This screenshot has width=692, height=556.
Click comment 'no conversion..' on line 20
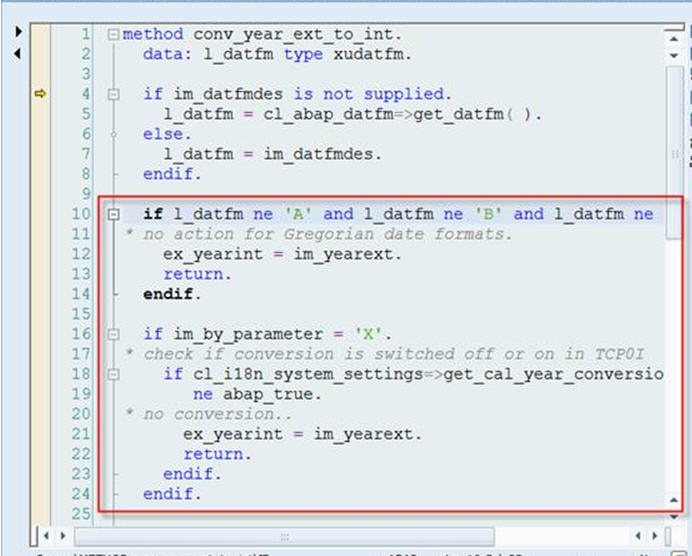click(217, 414)
